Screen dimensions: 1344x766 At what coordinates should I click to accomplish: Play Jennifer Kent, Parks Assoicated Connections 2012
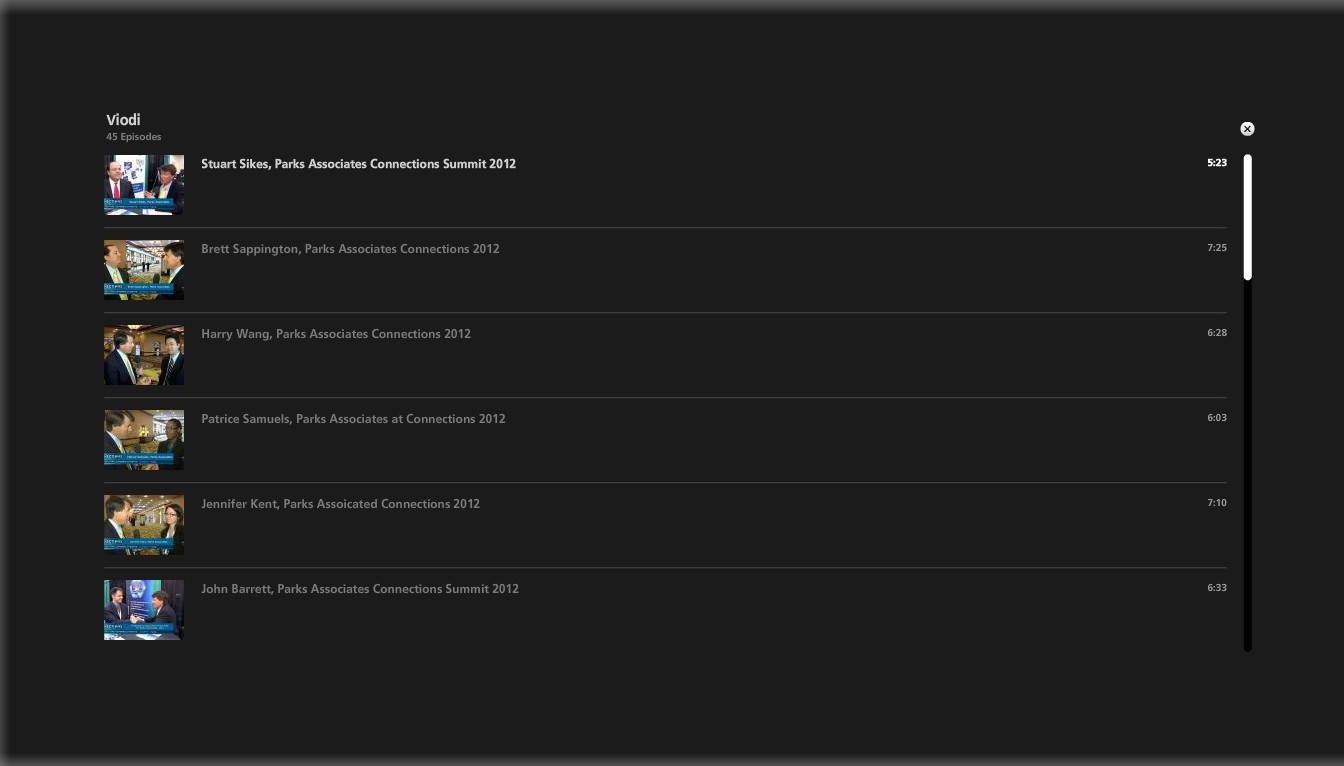pyautogui.click(x=340, y=504)
